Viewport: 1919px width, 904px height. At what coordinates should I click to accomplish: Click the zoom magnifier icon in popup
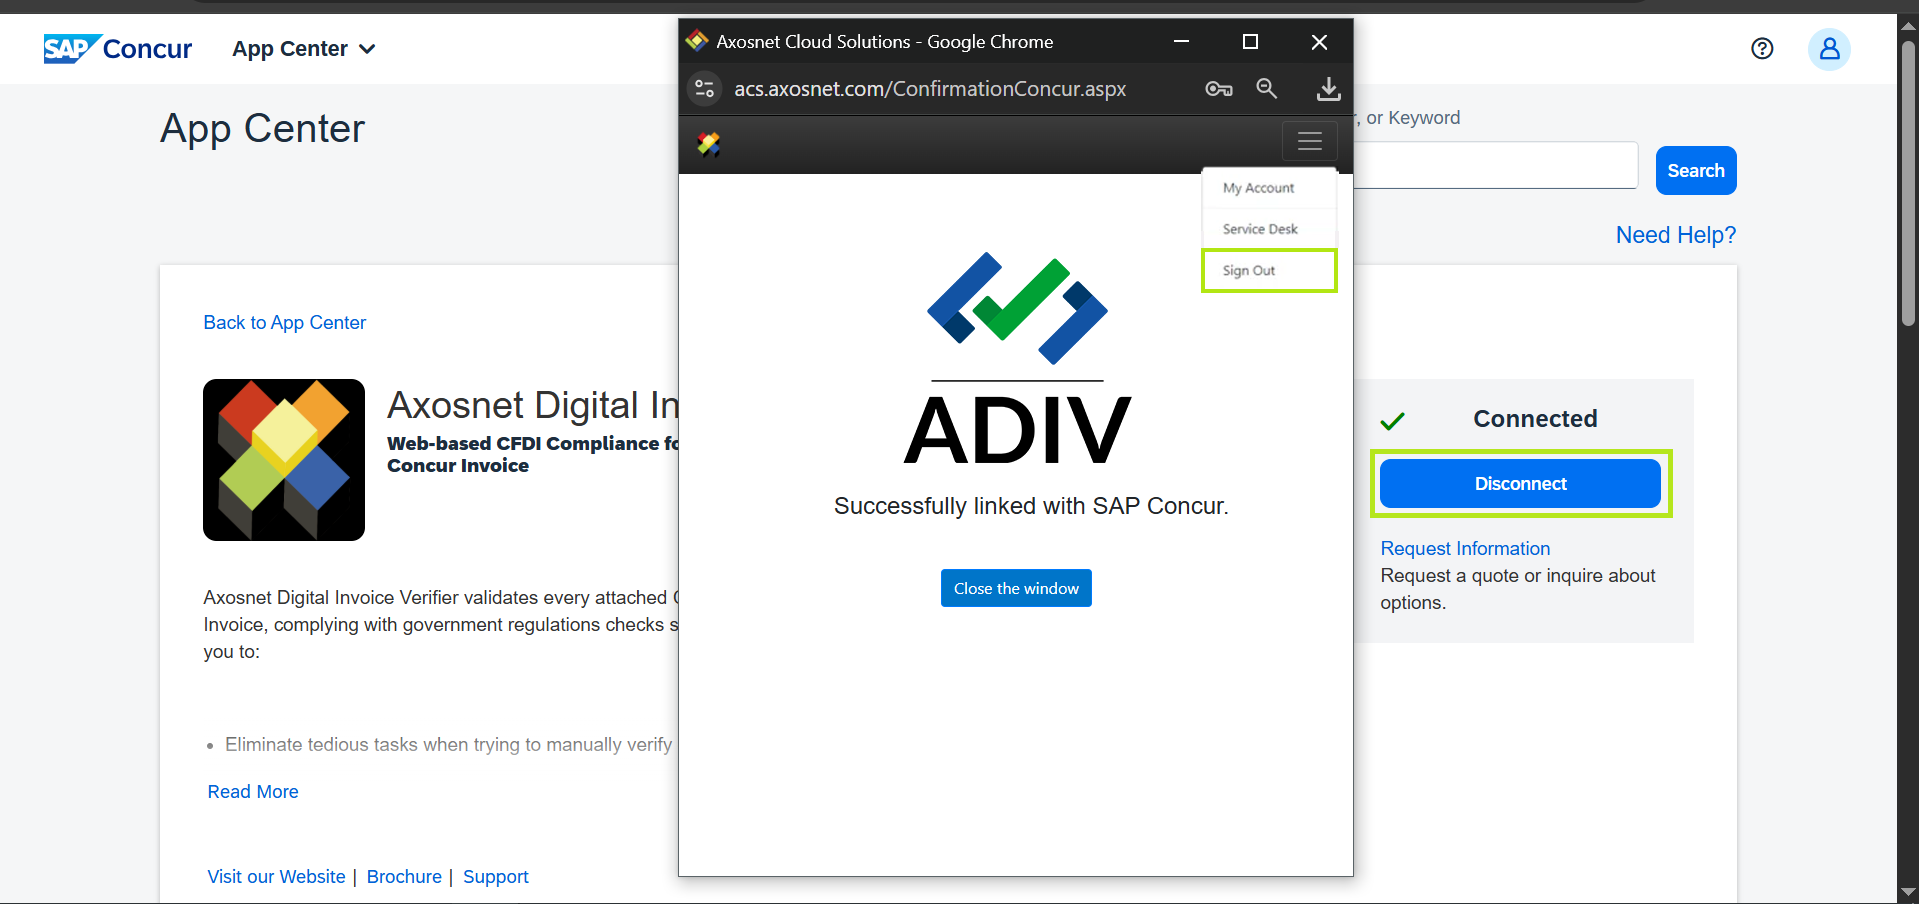point(1267,89)
